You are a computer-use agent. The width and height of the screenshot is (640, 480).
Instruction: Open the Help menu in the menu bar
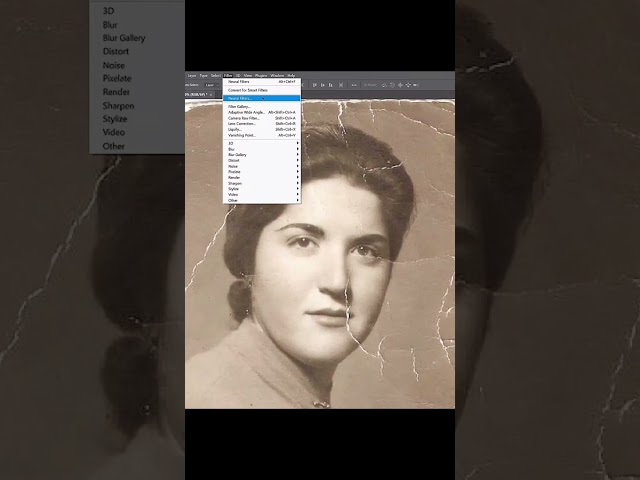click(x=291, y=76)
